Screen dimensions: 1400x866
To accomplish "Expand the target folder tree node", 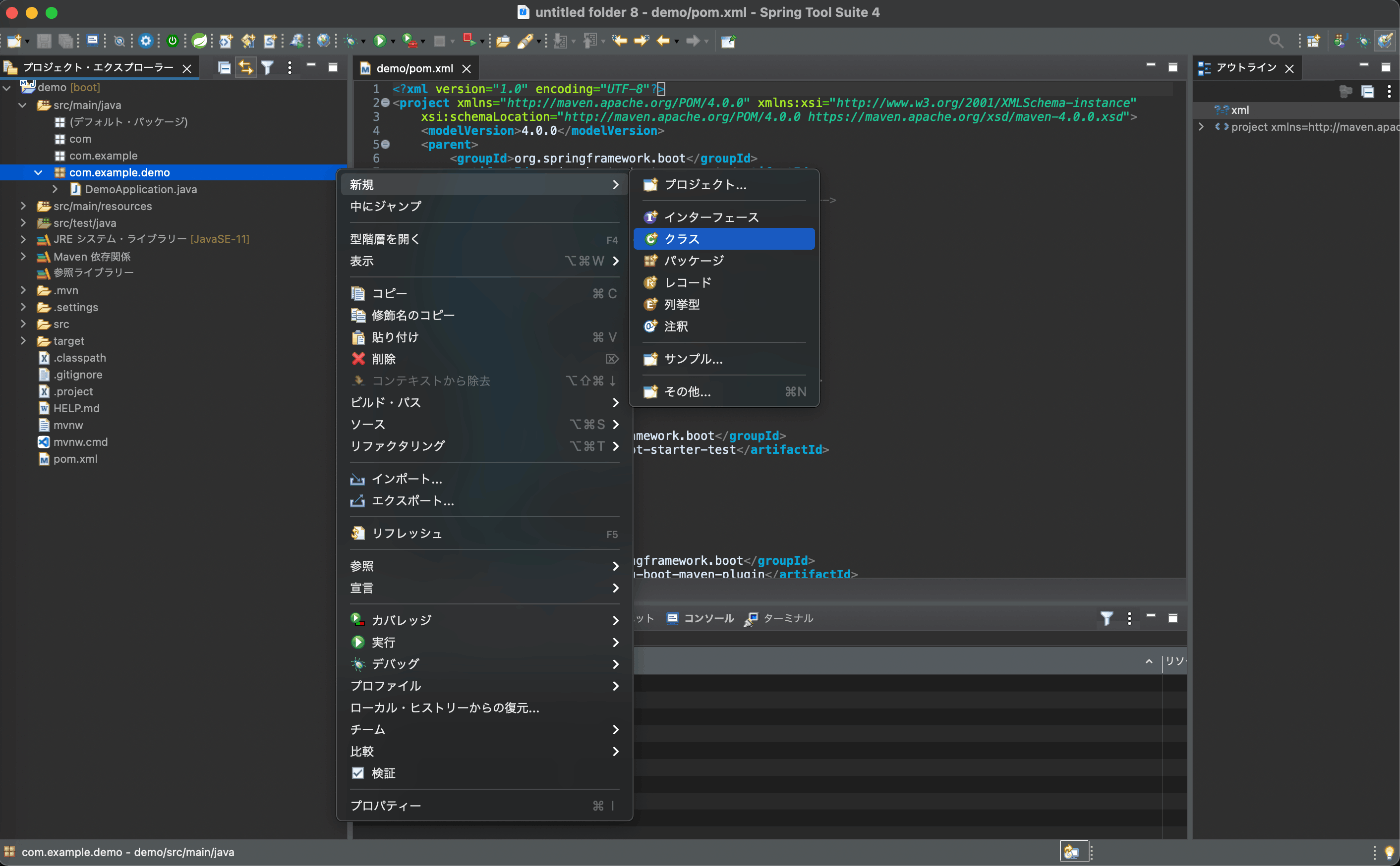I will [24, 341].
